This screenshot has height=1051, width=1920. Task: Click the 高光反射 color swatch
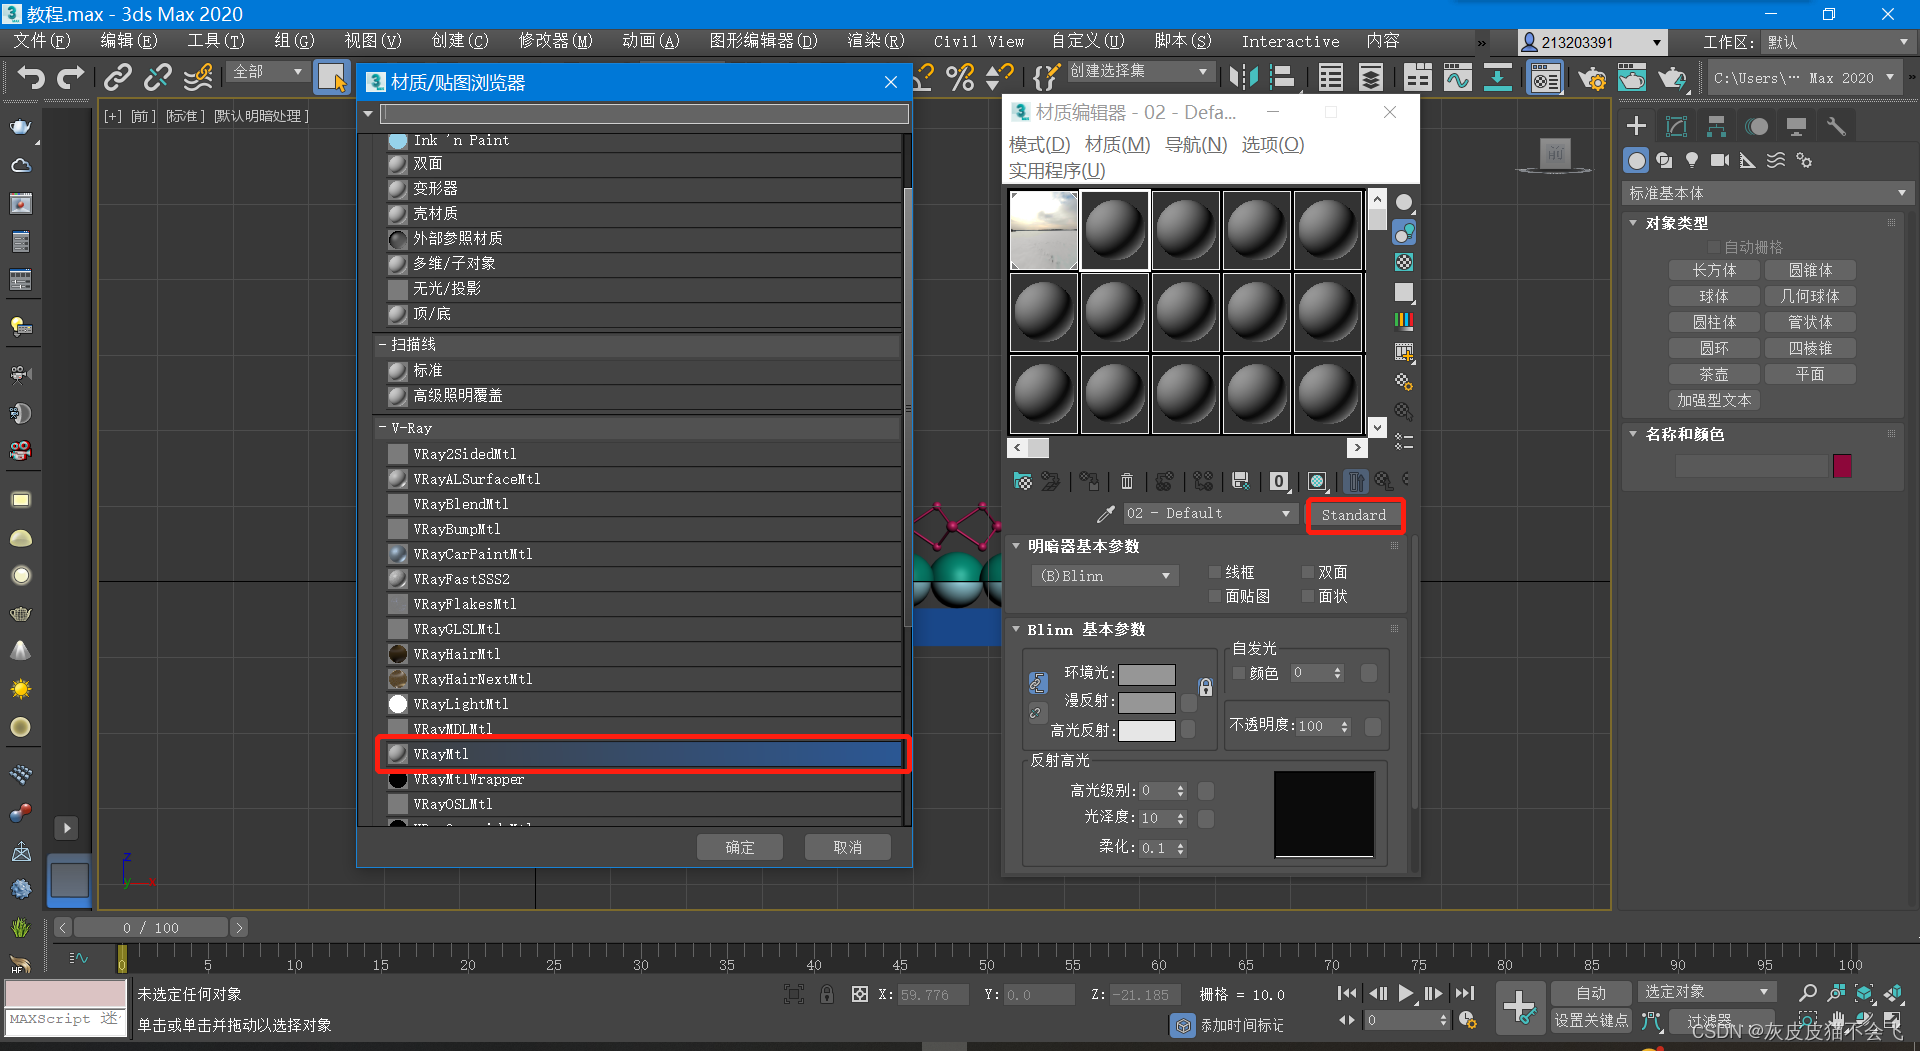point(1147,730)
